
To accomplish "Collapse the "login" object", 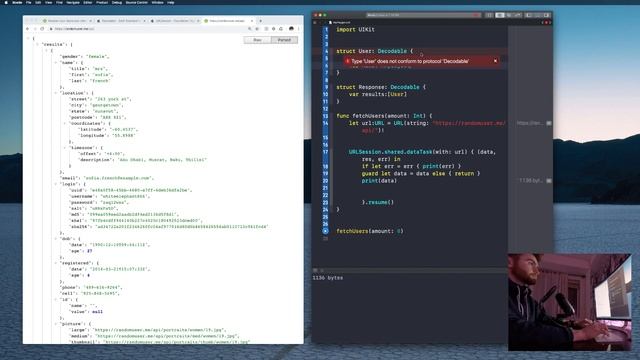I will point(56,184).
